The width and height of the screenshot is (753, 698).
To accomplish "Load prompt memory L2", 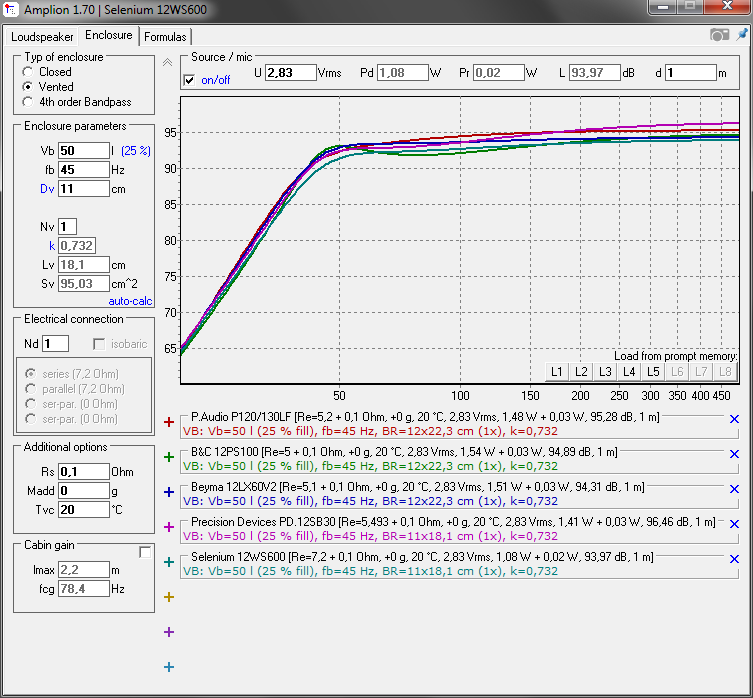I will pyautogui.click(x=581, y=372).
